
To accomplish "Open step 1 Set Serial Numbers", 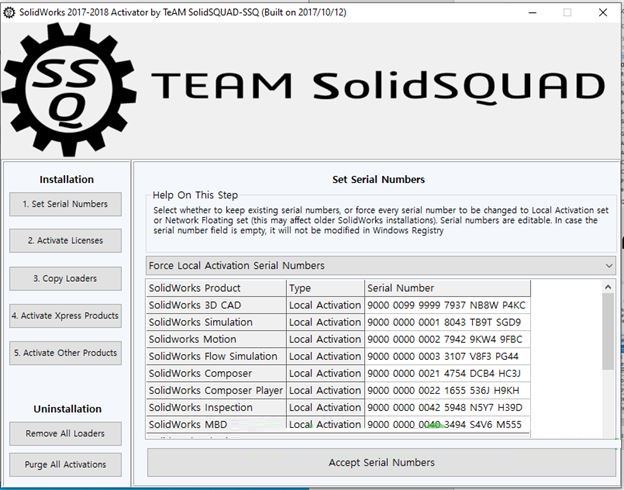I will point(65,204).
